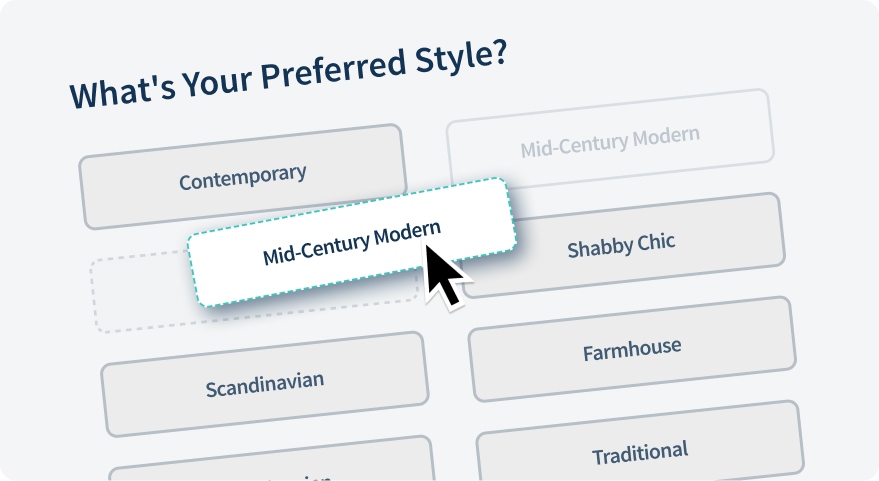The width and height of the screenshot is (879, 481).
Task: Tap the Farmhouse label text
Action: pyautogui.click(x=632, y=350)
